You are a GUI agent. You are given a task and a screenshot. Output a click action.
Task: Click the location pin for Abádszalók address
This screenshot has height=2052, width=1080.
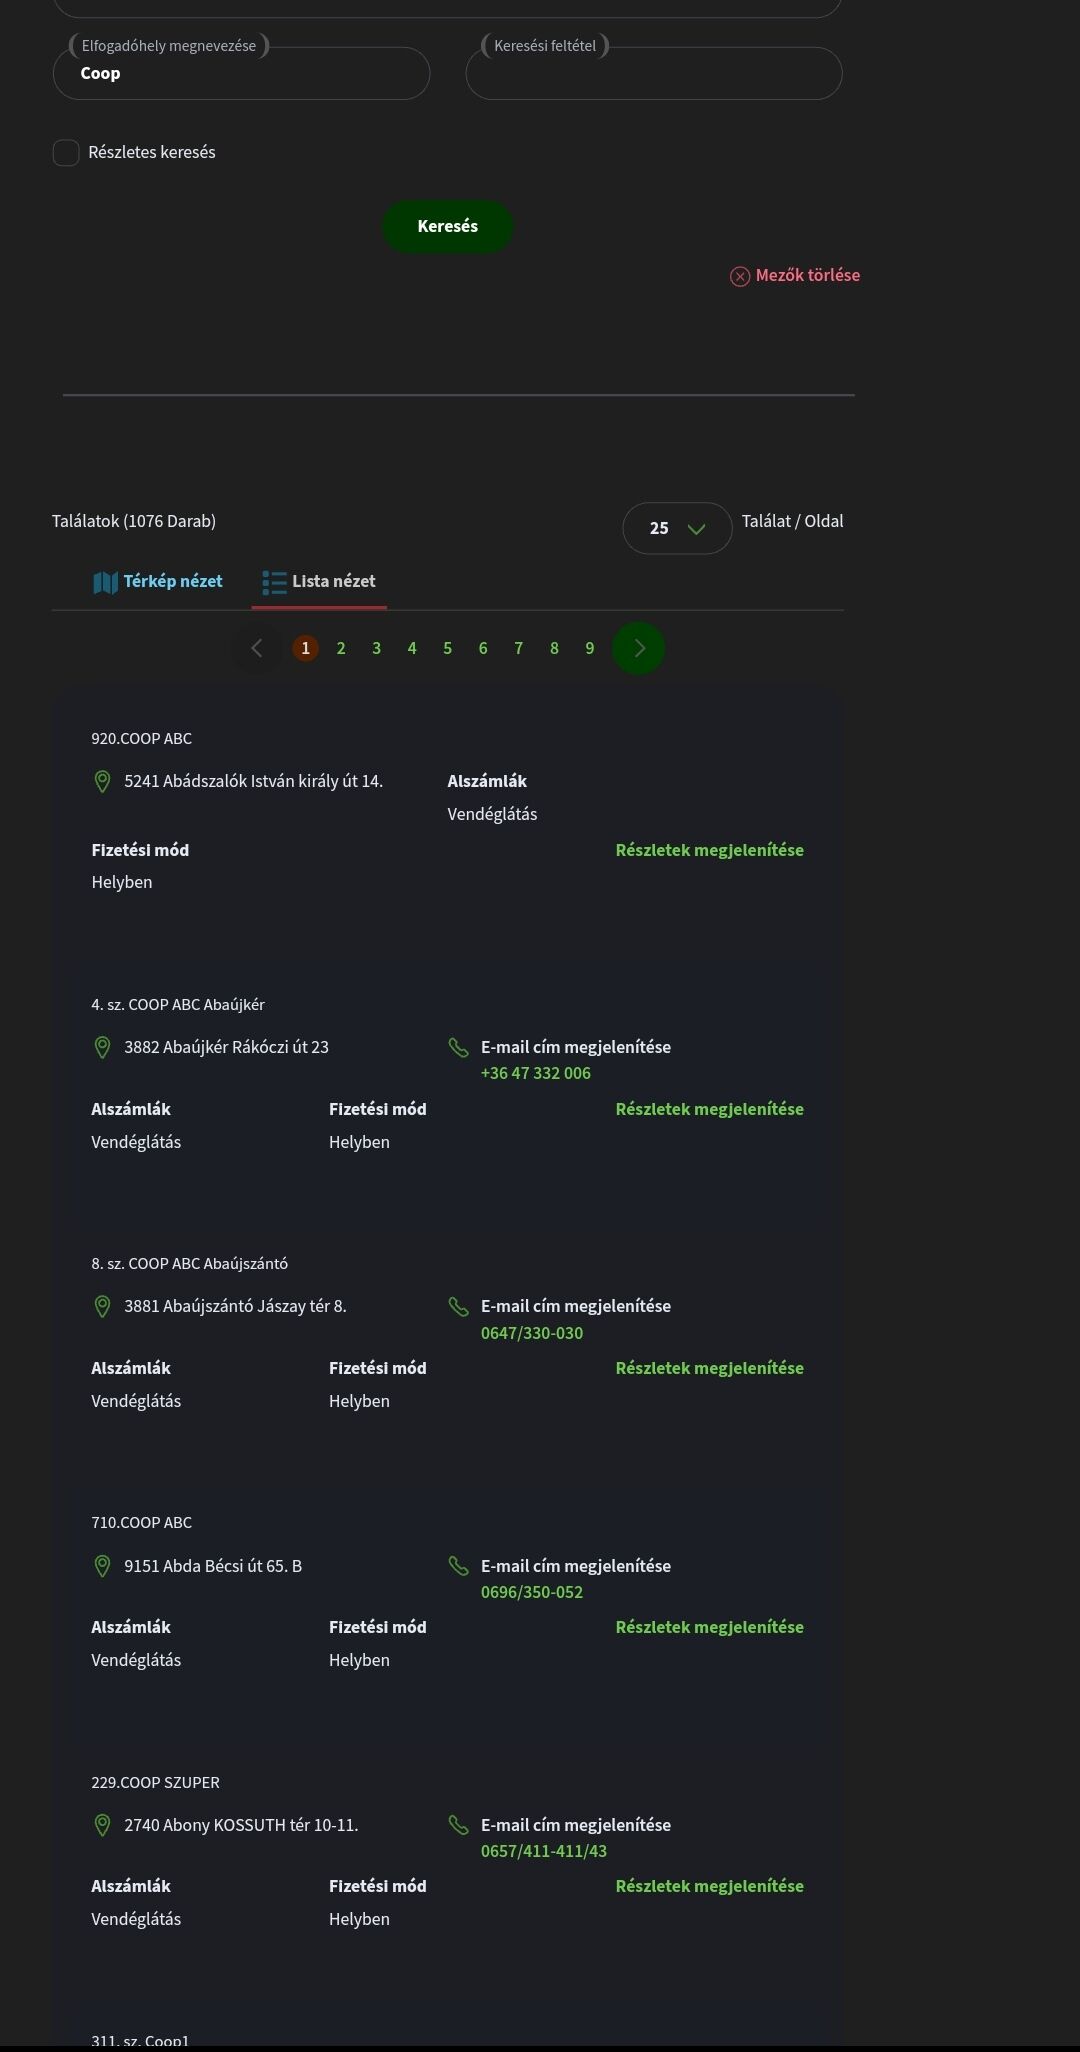point(102,782)
